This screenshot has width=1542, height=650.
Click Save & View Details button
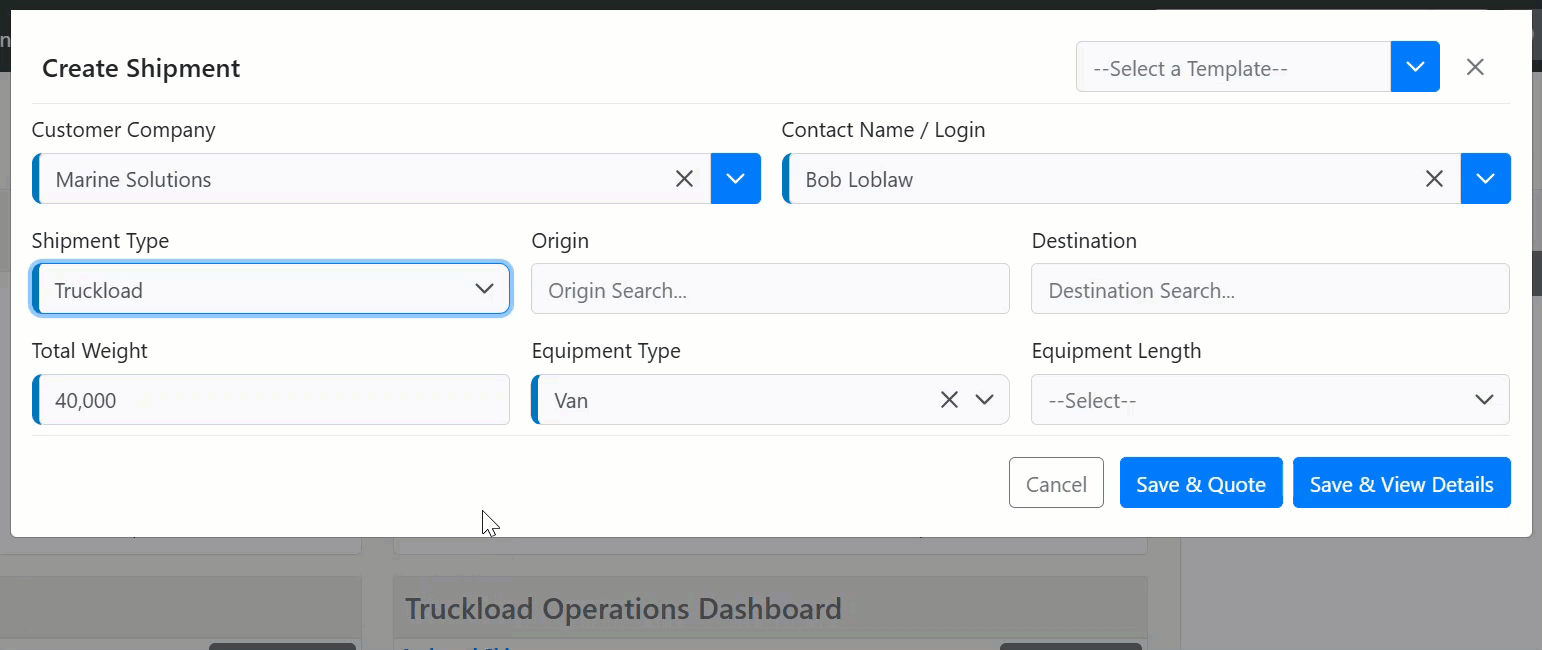[1401, 483]
